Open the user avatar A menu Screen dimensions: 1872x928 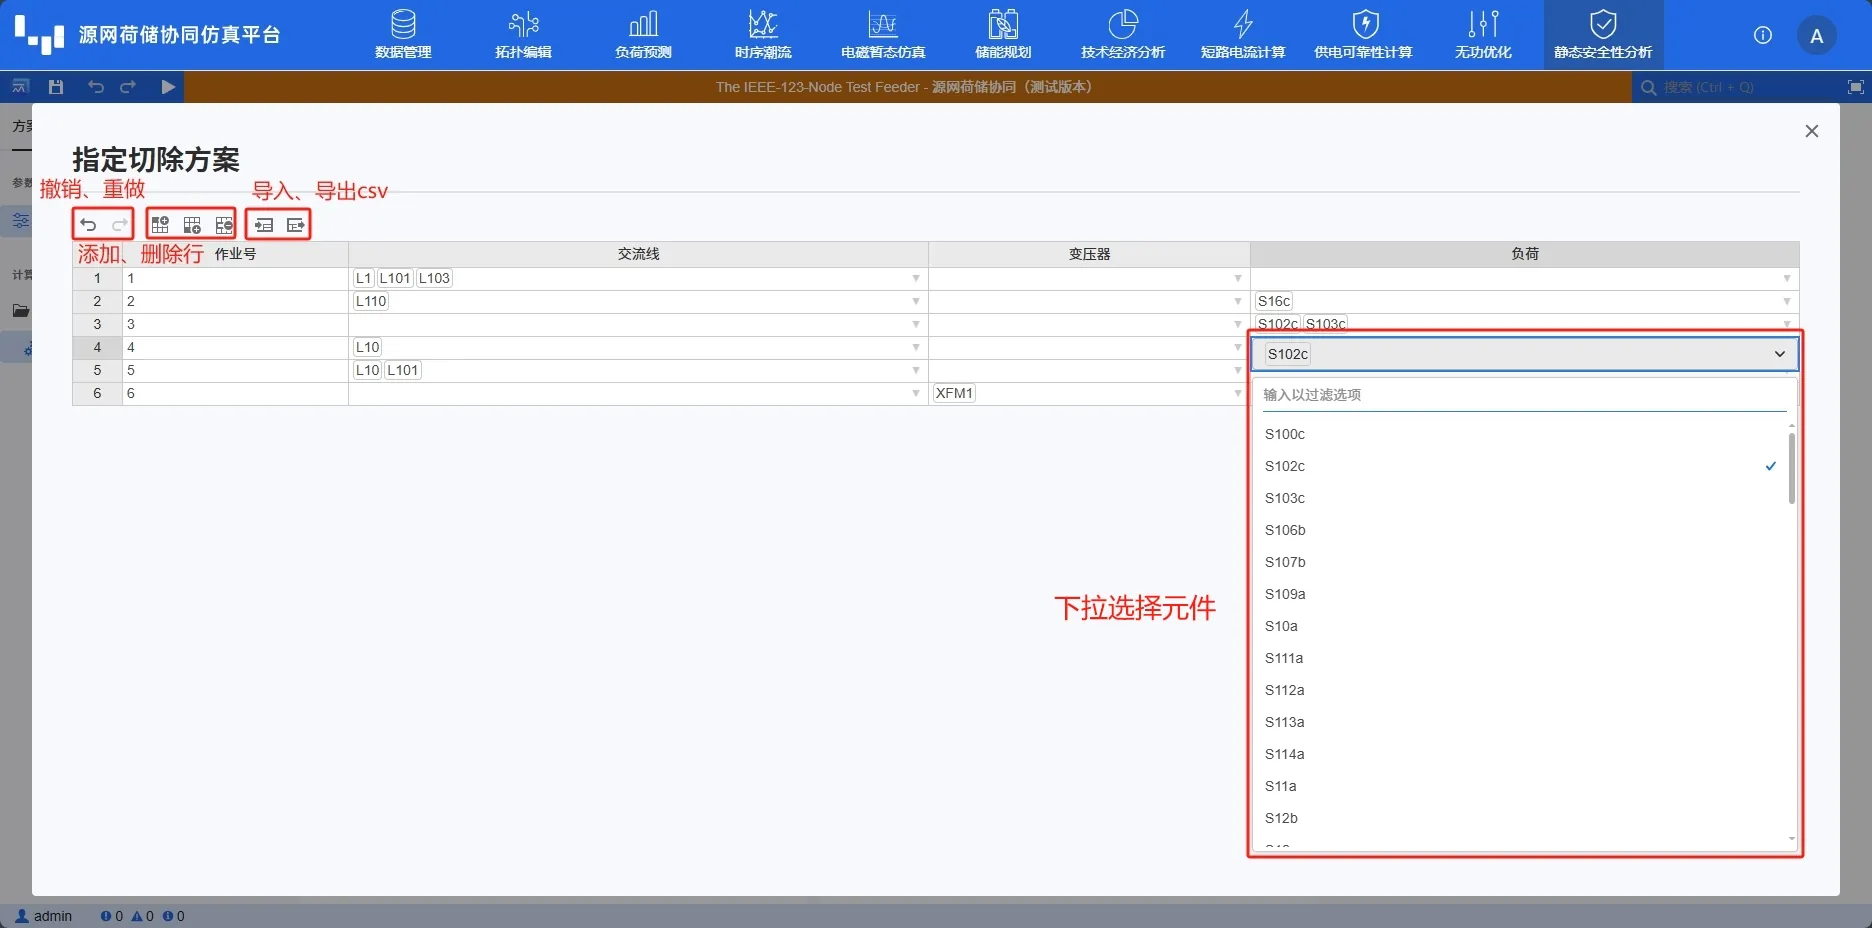1817,36
